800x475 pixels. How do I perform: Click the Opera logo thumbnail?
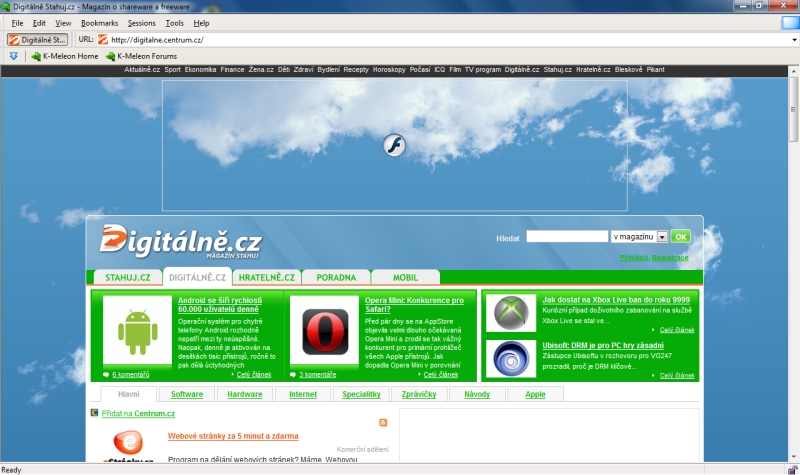[x=324, y=331]
